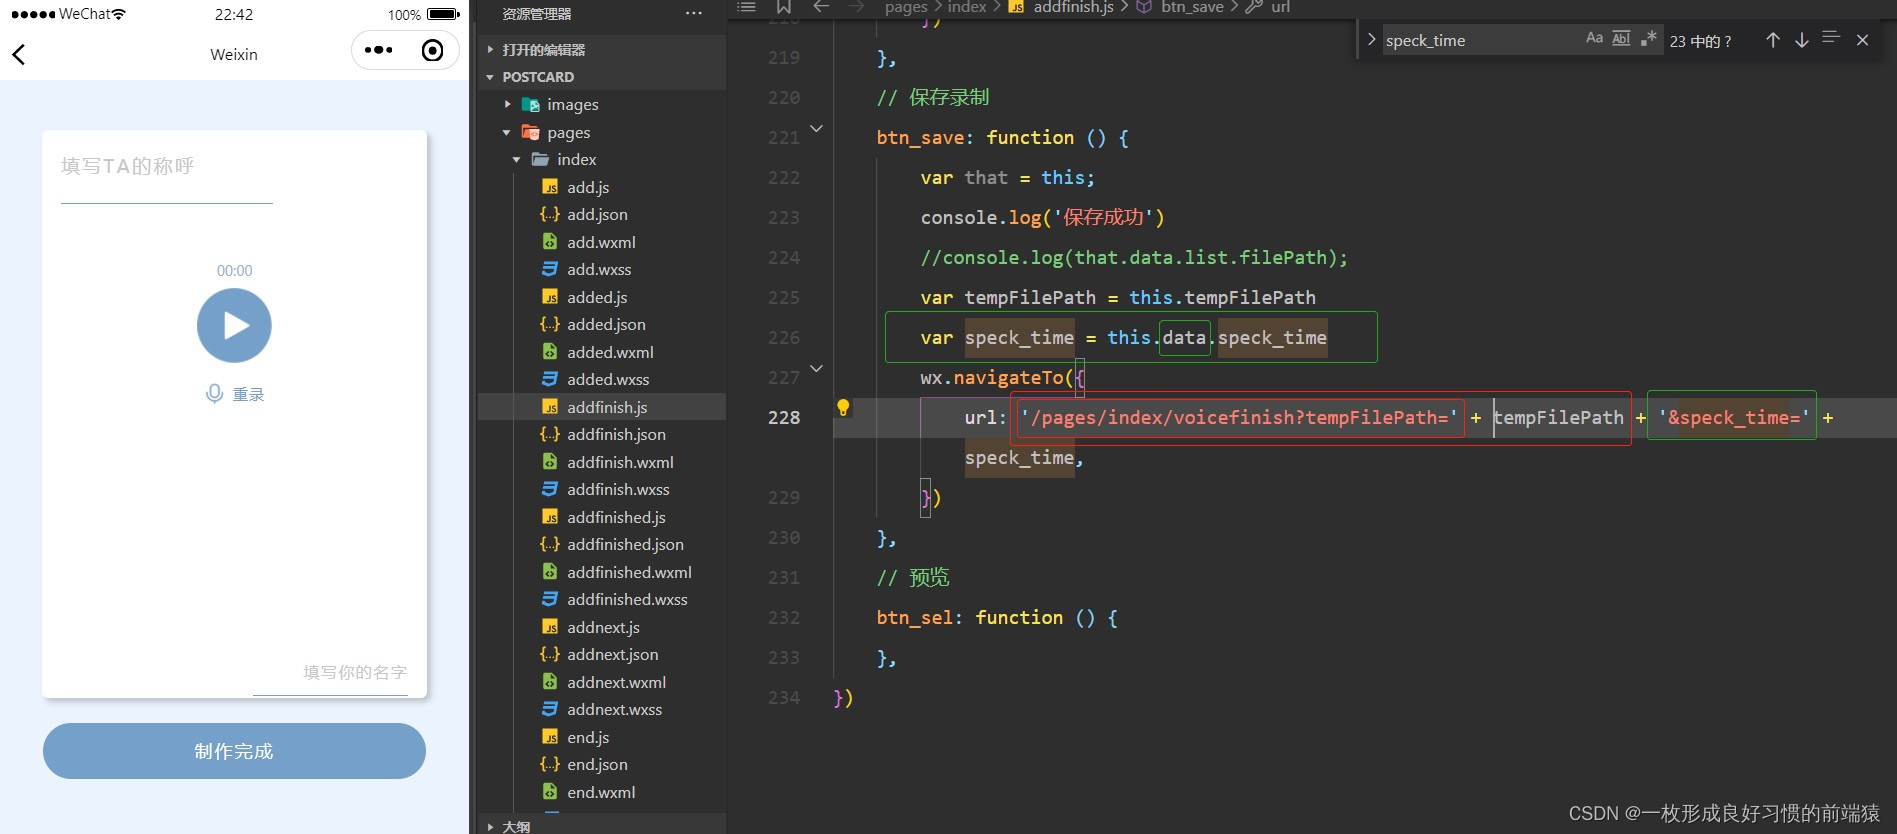Select addfinish.js in file tree
Screen dimensions: 1897x834
click(x=602, y=407)
